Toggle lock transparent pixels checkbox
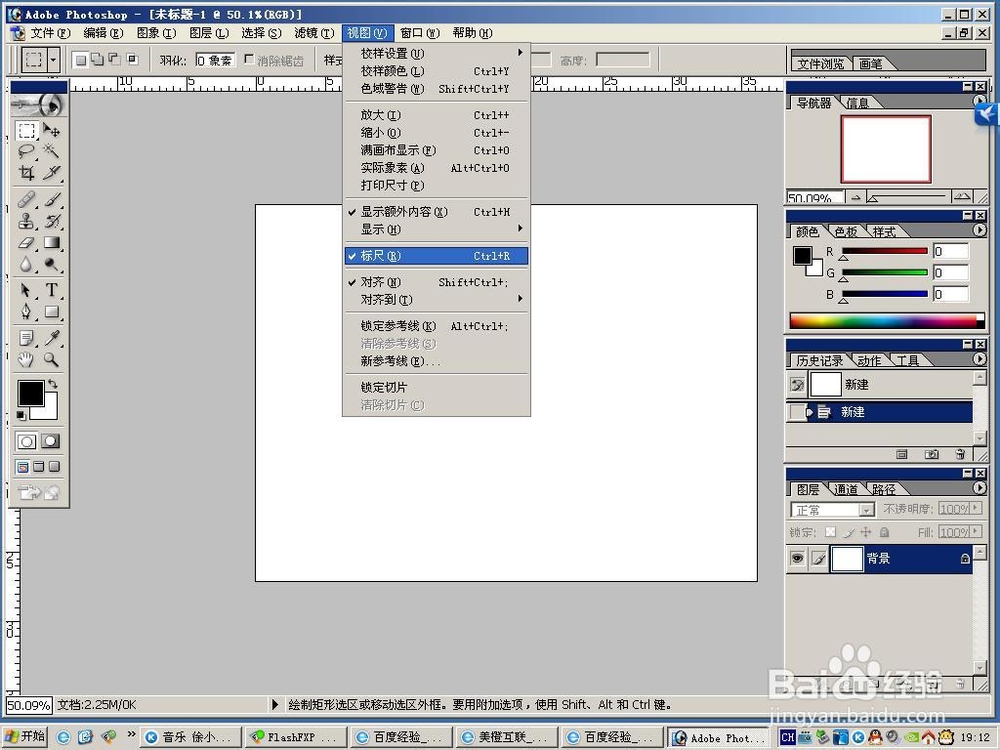 pyautogui.click(x=830, y=531)
